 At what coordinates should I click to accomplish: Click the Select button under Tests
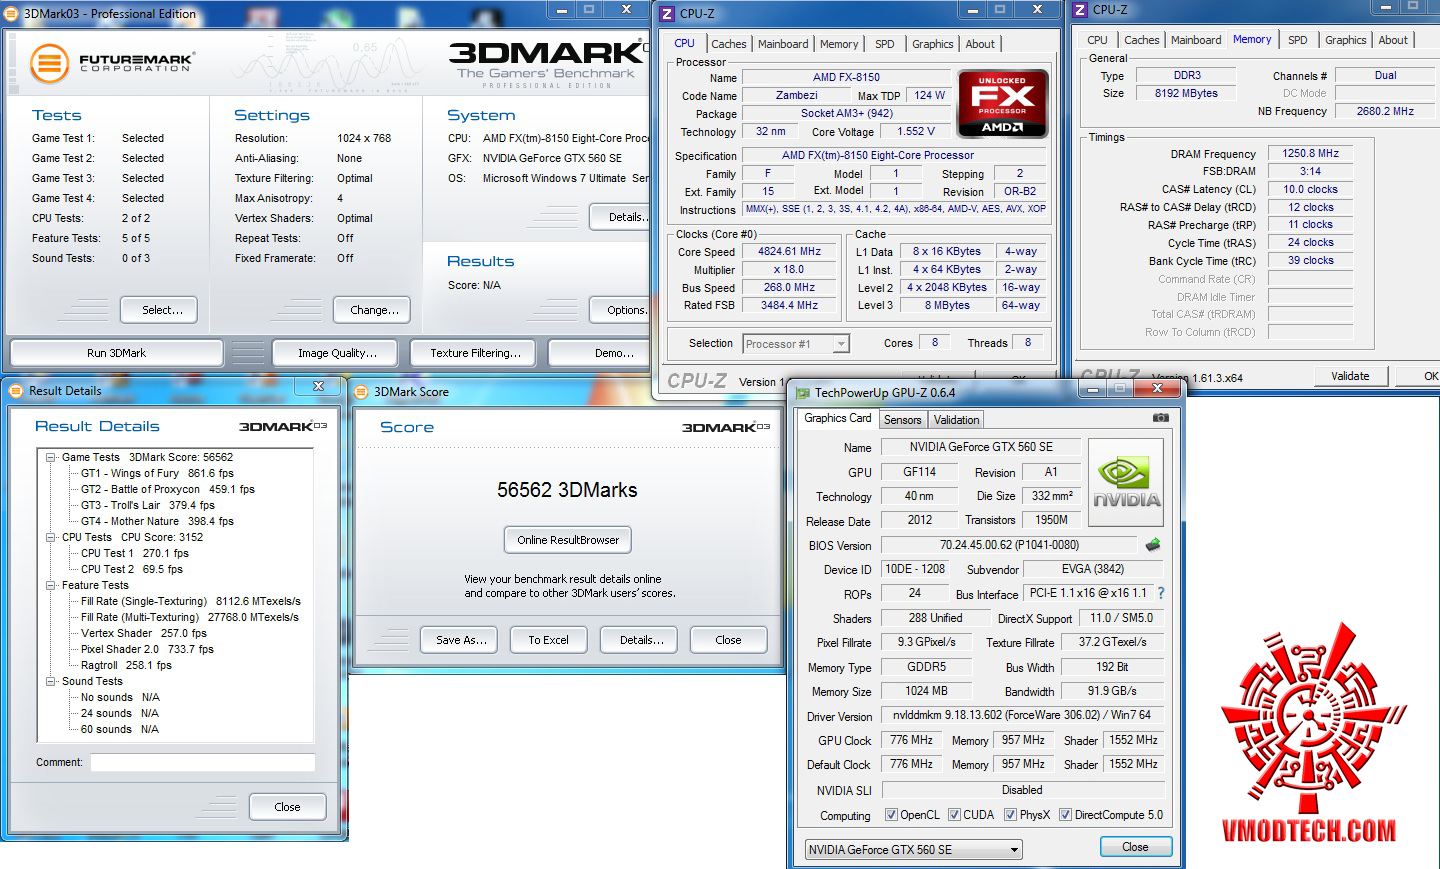click(159, 310)
